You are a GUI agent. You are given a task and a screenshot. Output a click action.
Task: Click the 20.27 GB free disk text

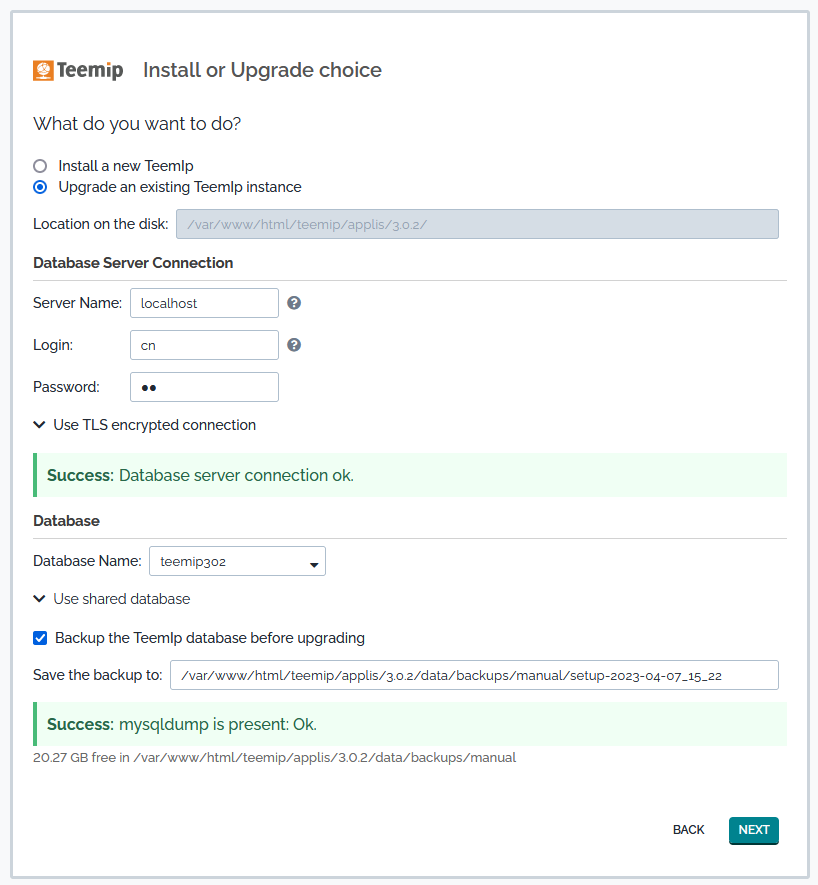pyautogui.click(x=275, y=758)
